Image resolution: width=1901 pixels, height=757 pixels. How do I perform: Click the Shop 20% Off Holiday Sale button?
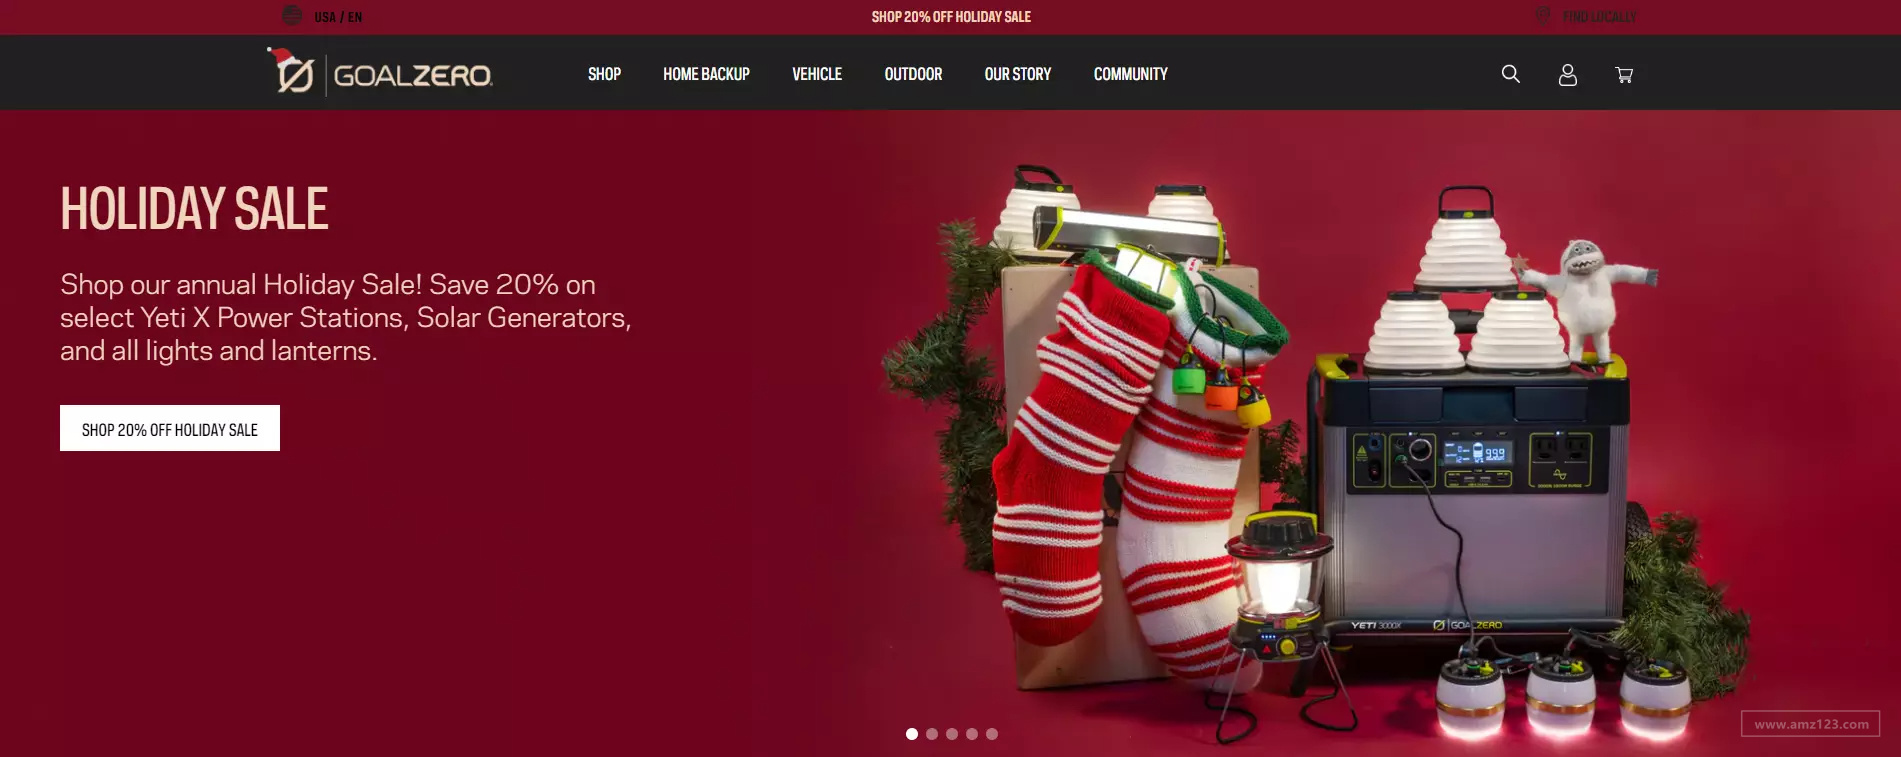(170, 428)
